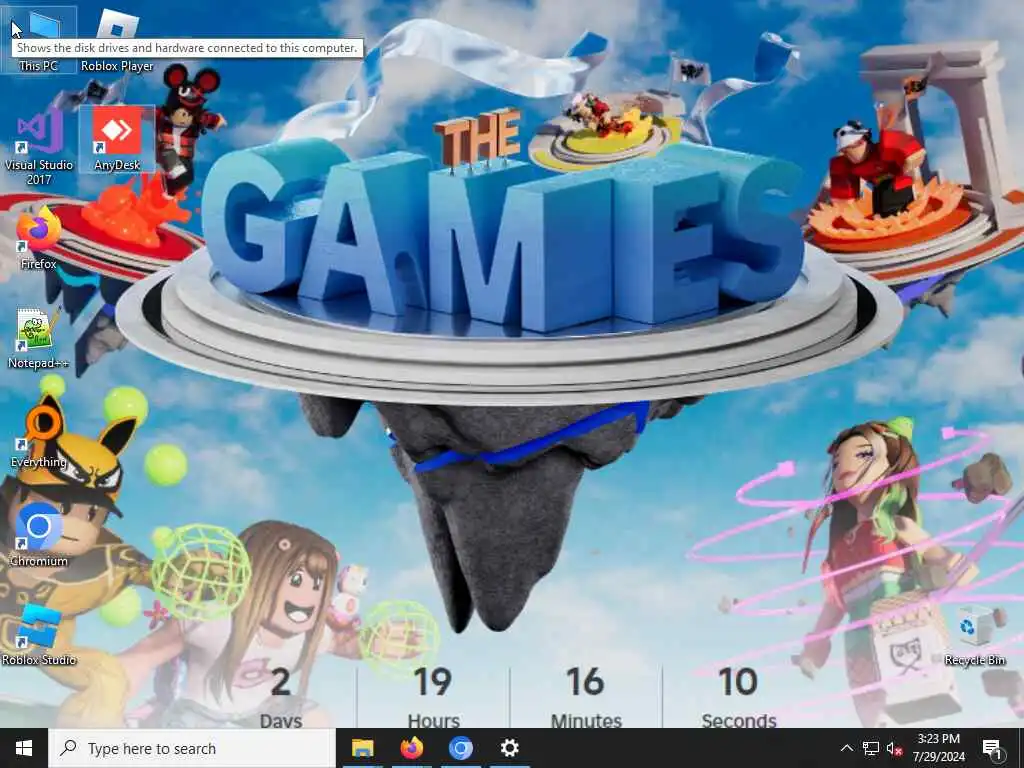The height and width of the screenshot is (768, 1024).
Task: Open the notification center icon
Action: click(x=992, y=748)
